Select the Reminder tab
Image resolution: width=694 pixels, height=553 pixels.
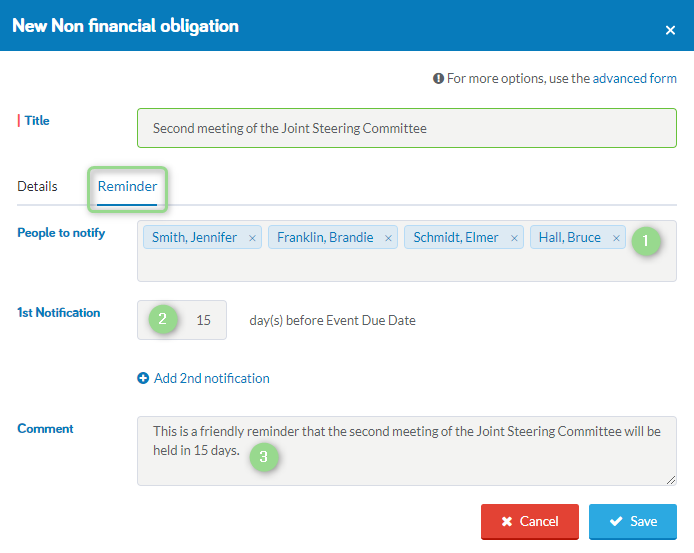pyautogui.click(x=127, y=186)
